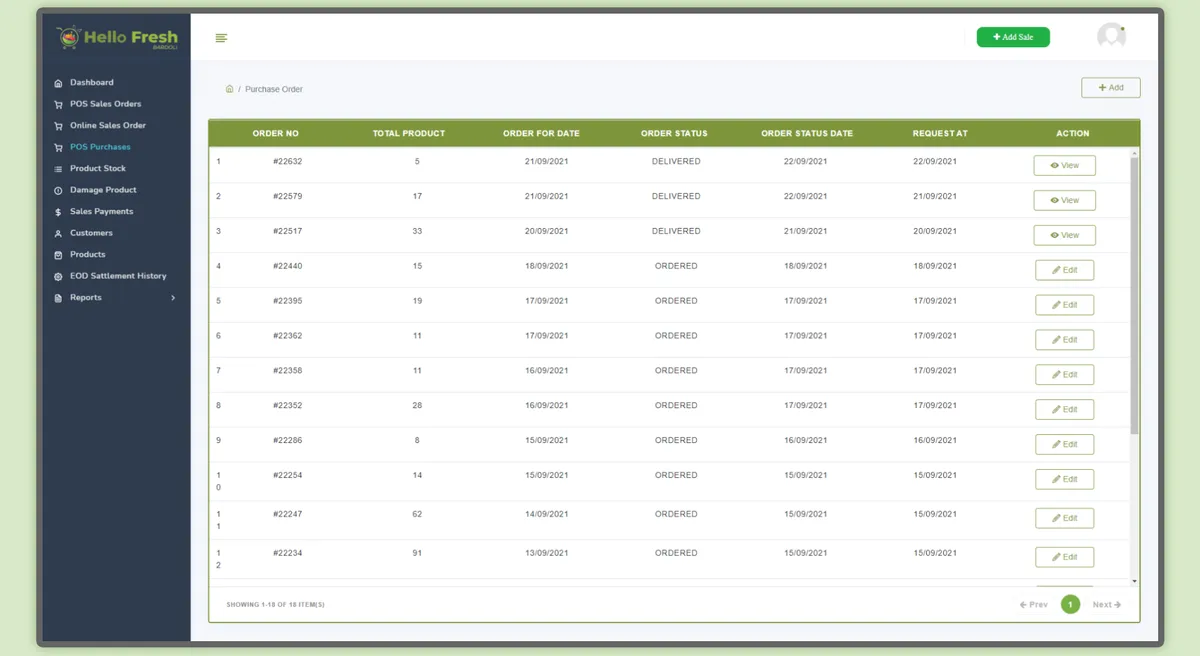Click the ORDER STATUS column header

pyautogui.click(x=674, y=134)
